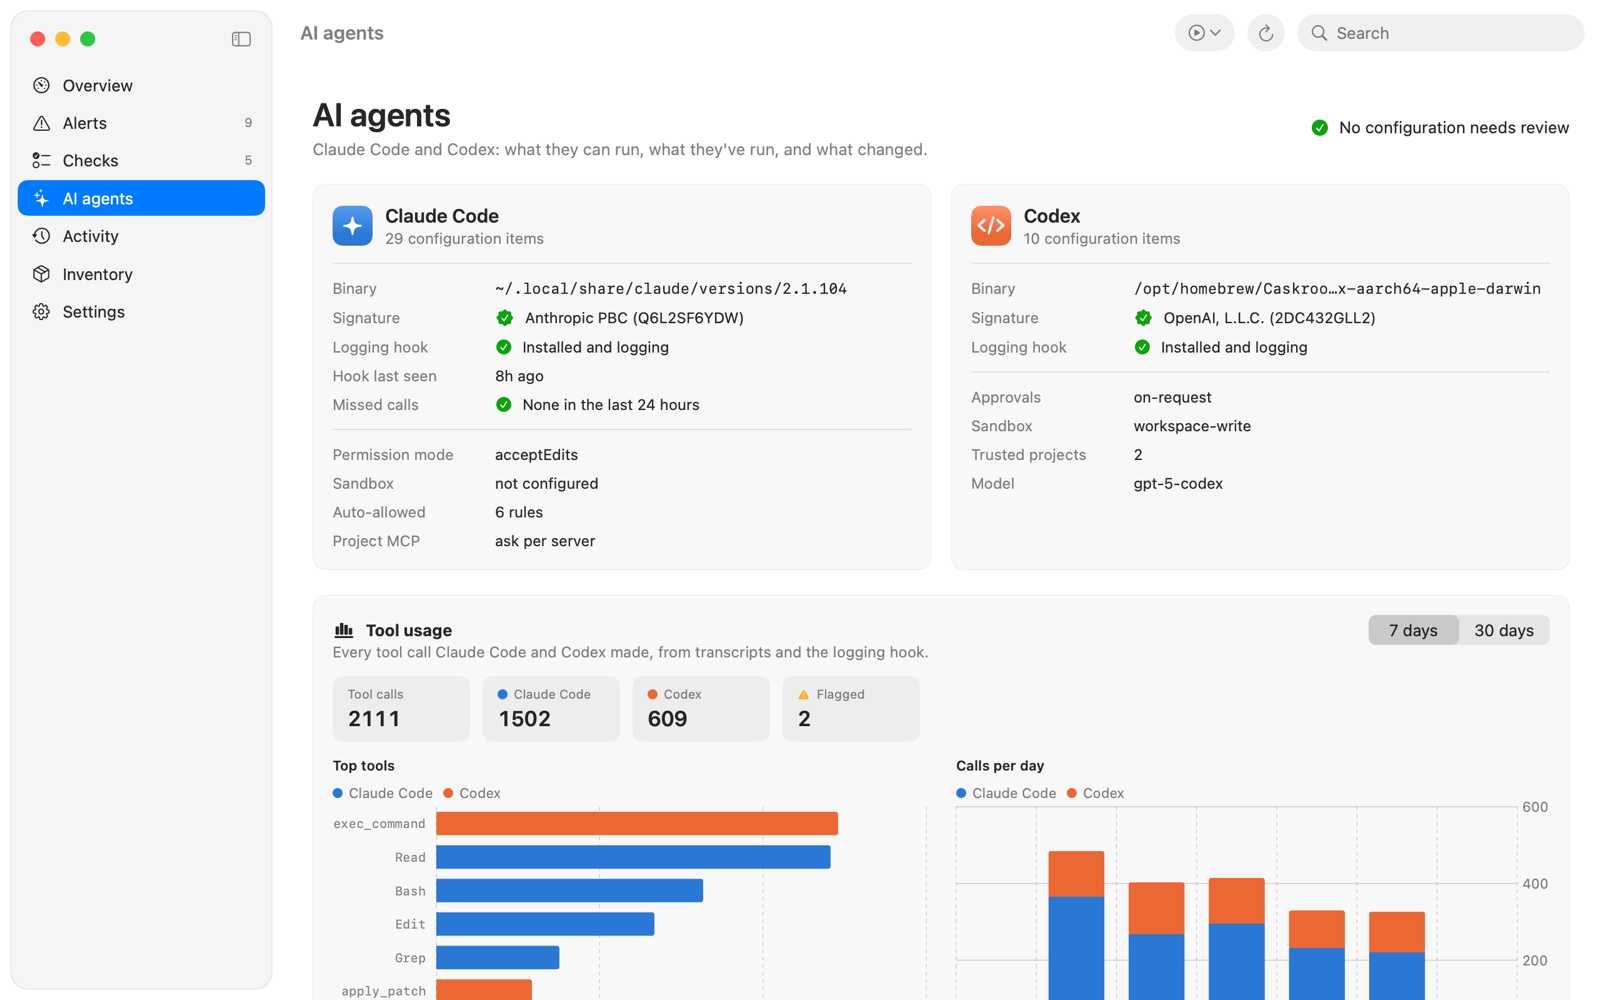
Task: Open the run-scan dropdown in the toolbar
Action: click(x=1204, y=33)
